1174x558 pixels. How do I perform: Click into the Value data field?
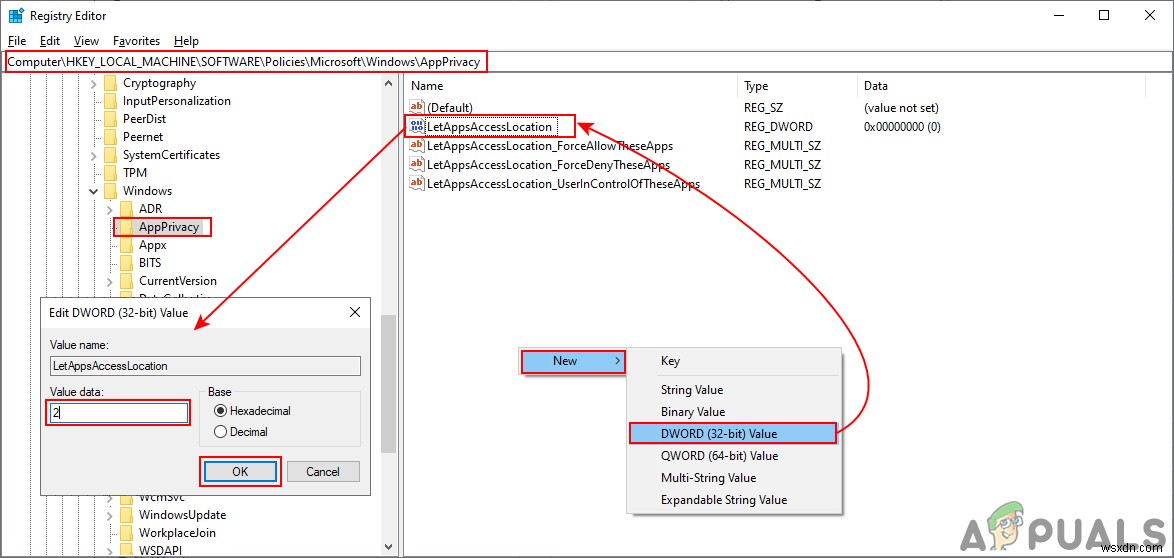118,413
